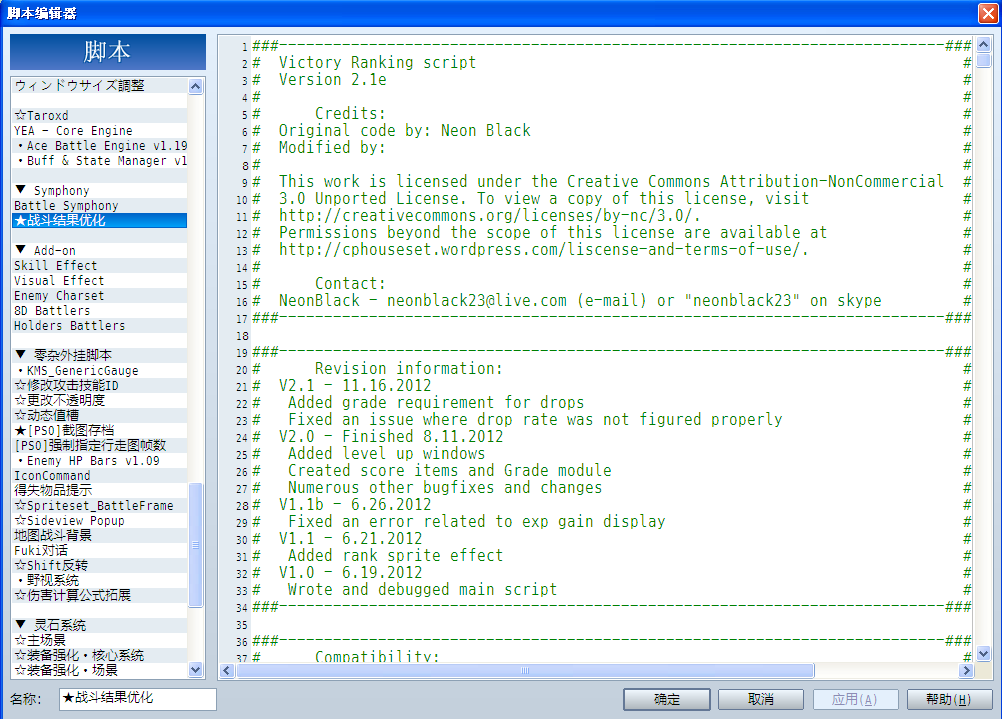The width and height of the screenshot is (1002, 720).
Task: Select the Skill Effect script
Action: coord(100,266)
